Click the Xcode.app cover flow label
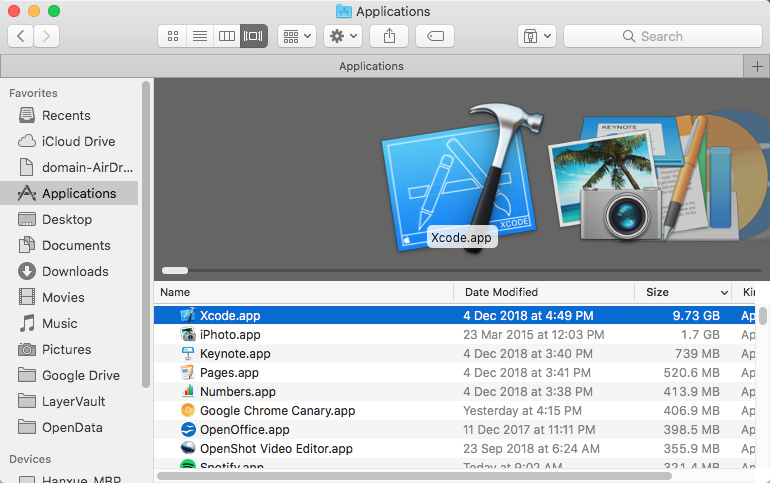The width and height of the screenshot is (770, 483). point(461,238)
